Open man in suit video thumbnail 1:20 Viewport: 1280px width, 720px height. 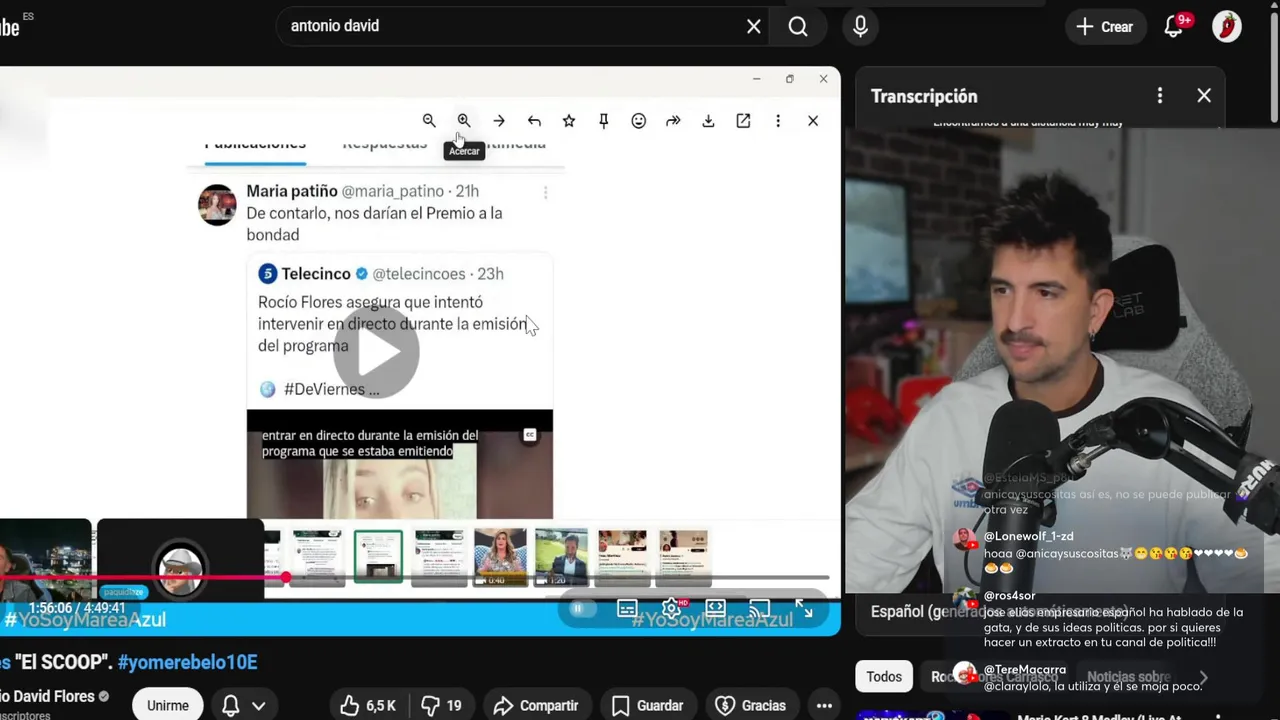pos(561,556)
